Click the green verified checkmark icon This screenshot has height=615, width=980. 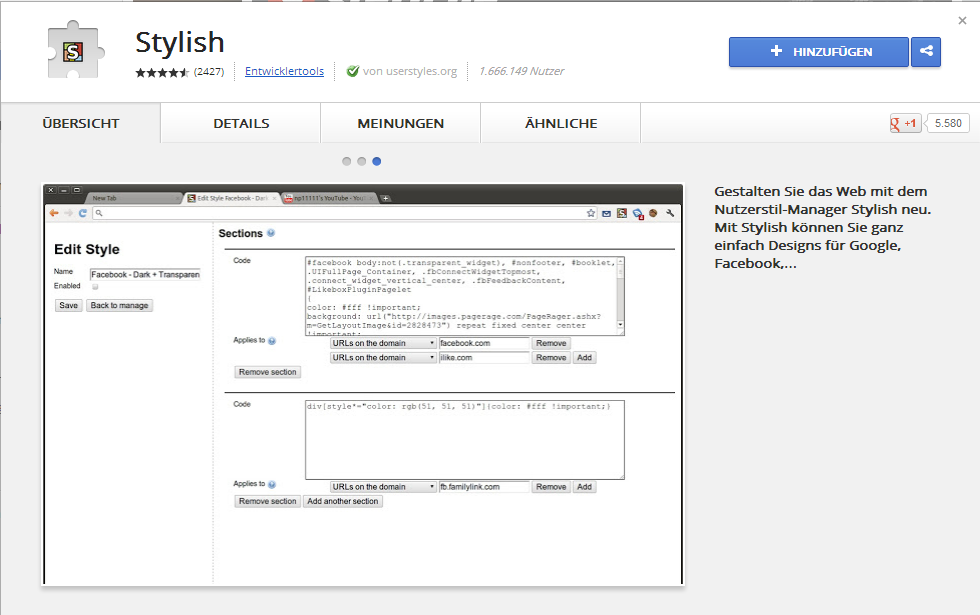coord(352,71)
